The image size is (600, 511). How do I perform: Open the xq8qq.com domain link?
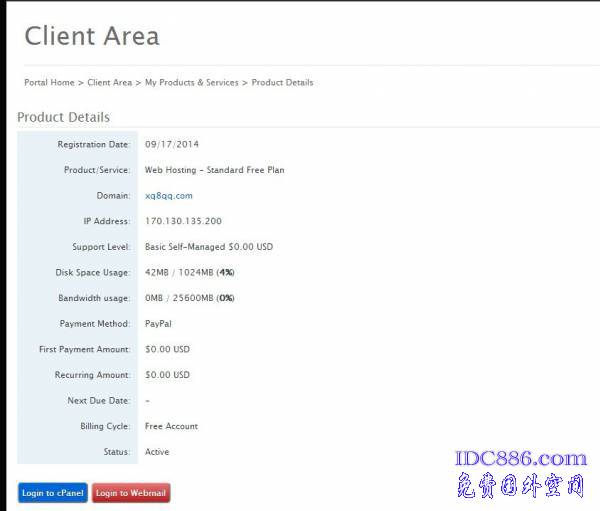point(168,196)
